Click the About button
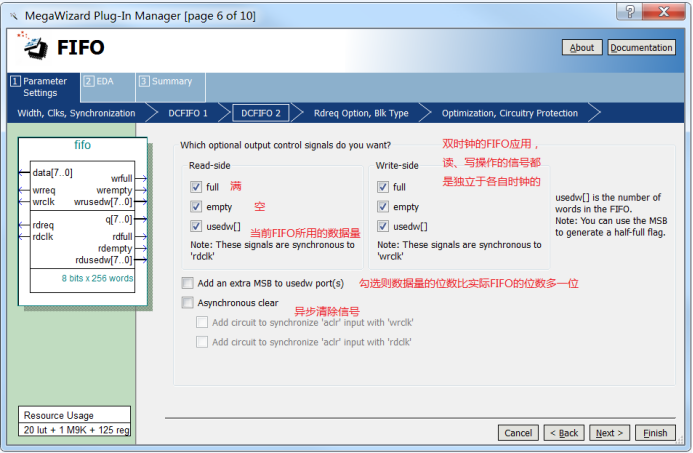Image resolution: width=693 pixels, height=453 pixels. (582, 48)
